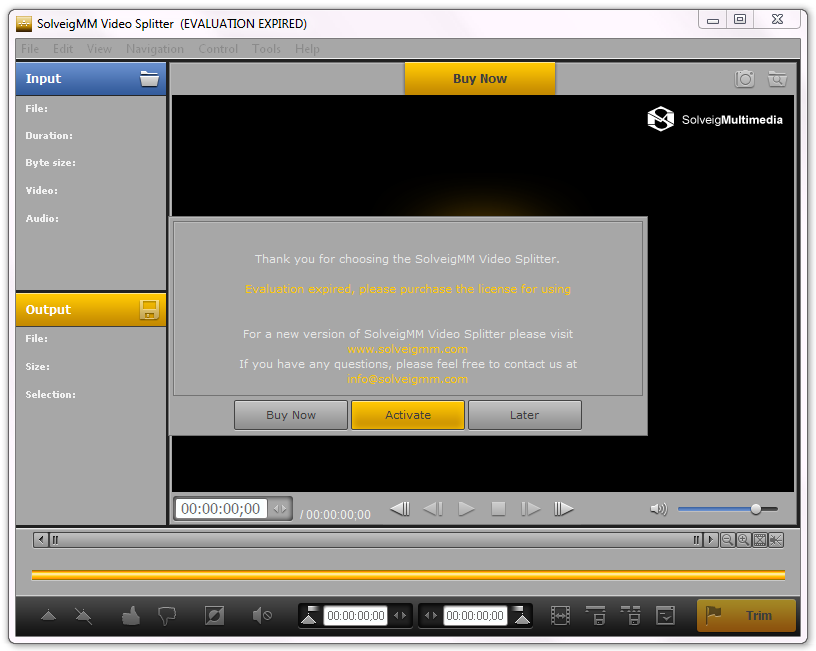Click the film-strip fragment icon
The width and height of the screenshot is (816, 651).
coord(560,616)
